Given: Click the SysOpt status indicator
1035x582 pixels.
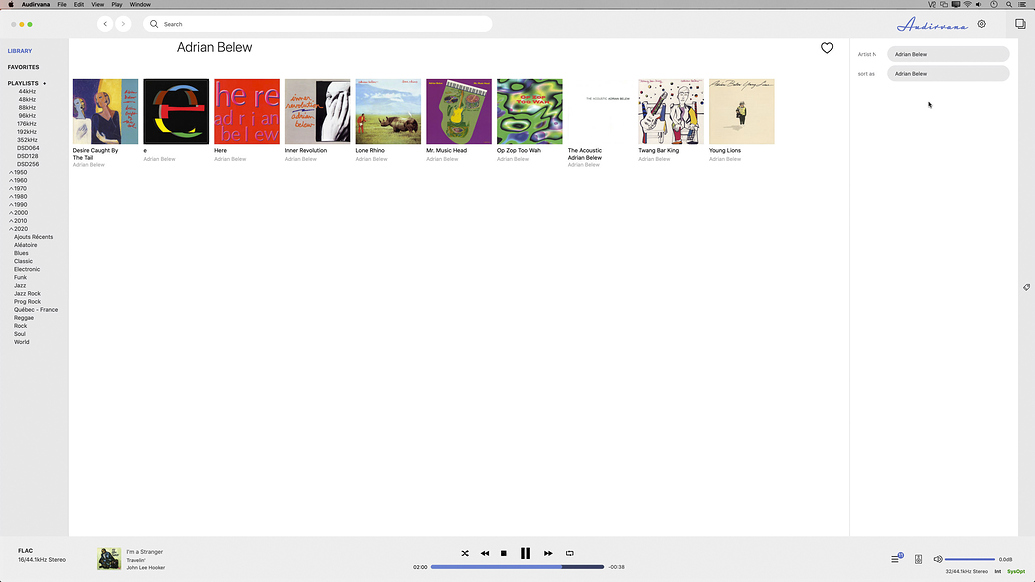Looking at the screenshot, I should point(1016,571).
